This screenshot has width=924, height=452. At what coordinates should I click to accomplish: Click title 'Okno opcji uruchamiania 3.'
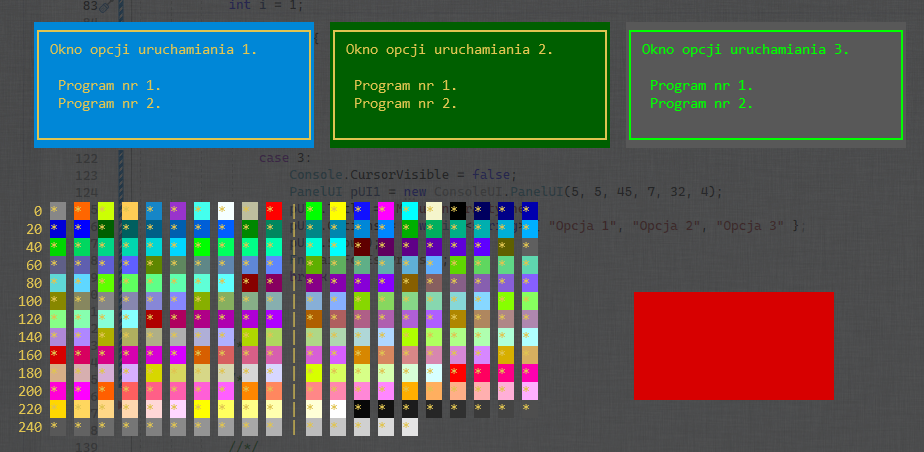[x=745, y=50]
